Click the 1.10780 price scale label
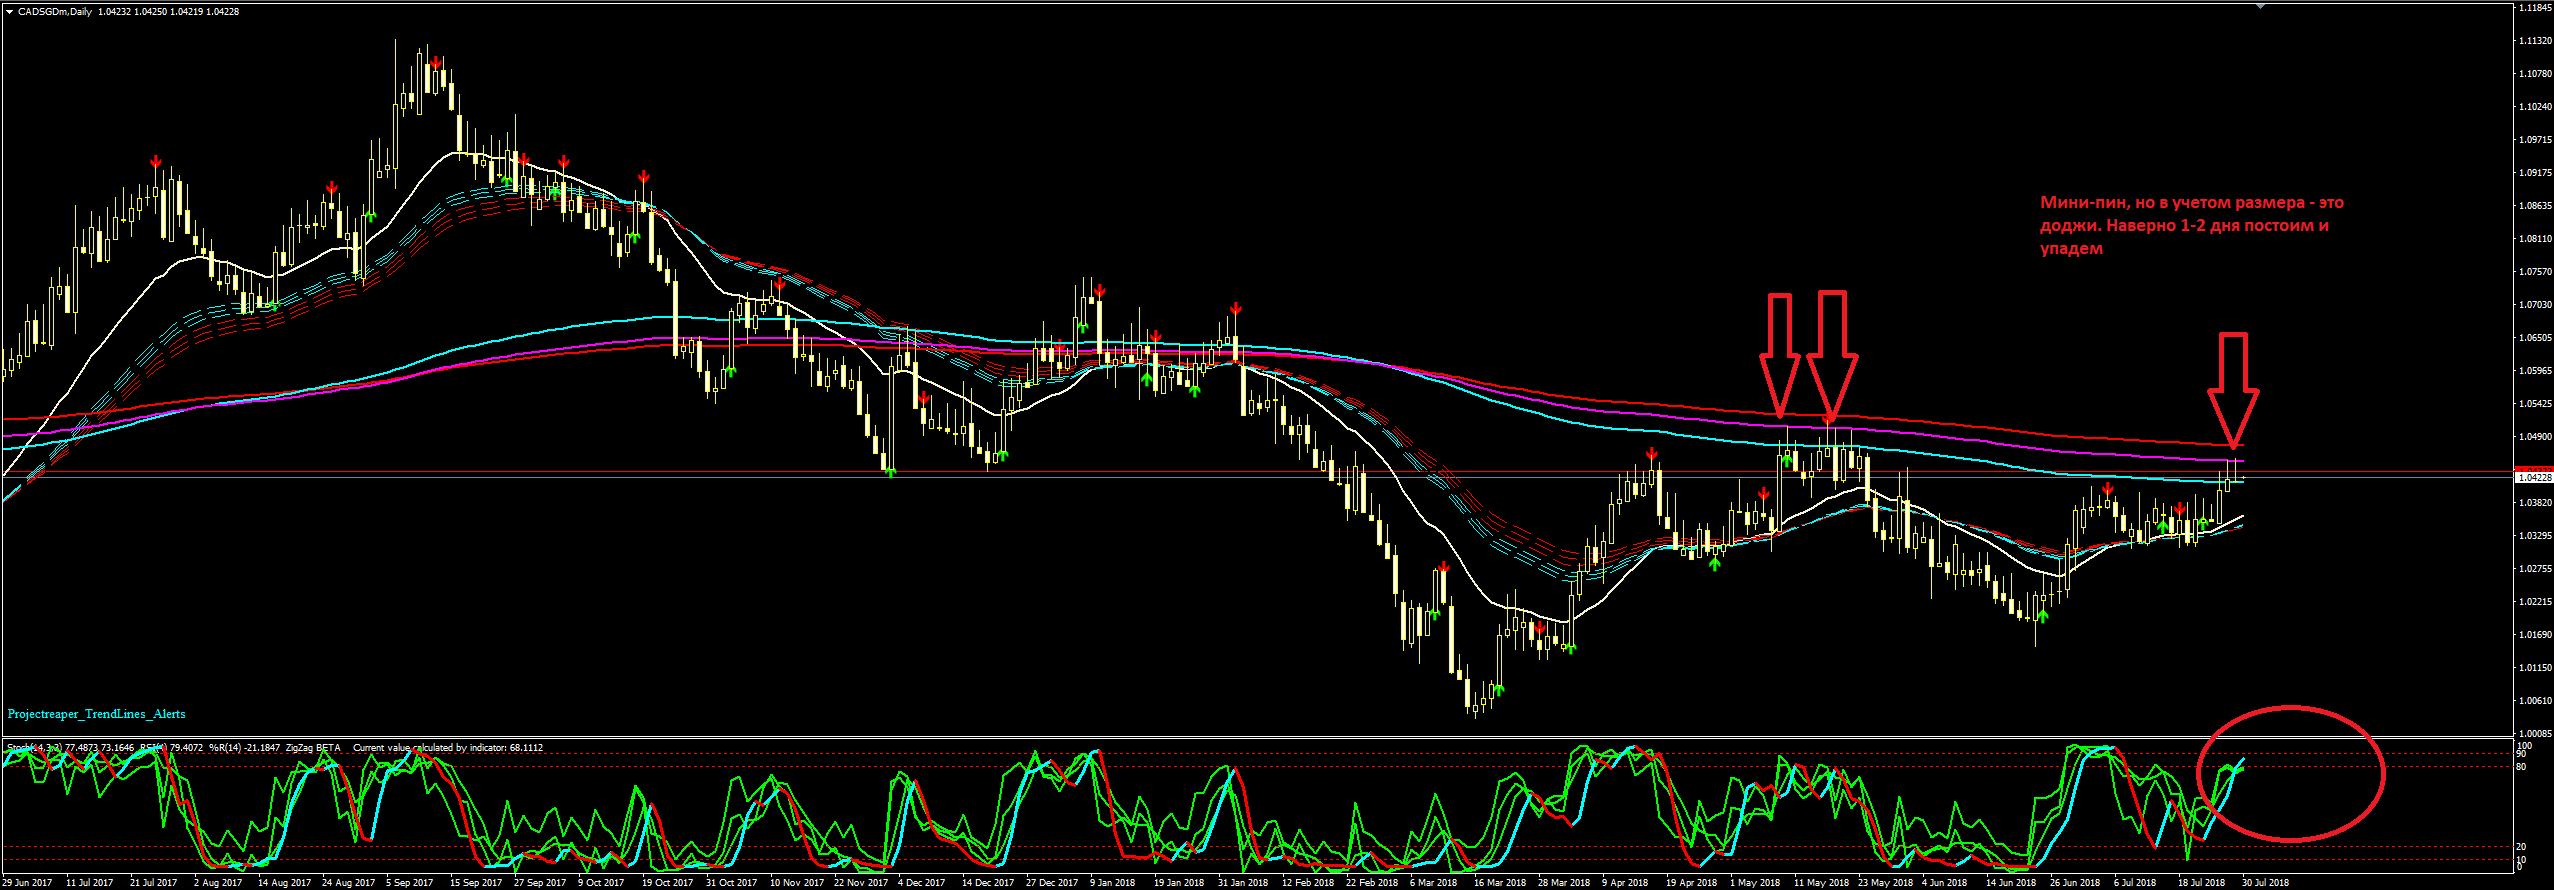 (x=2533, y=74)
